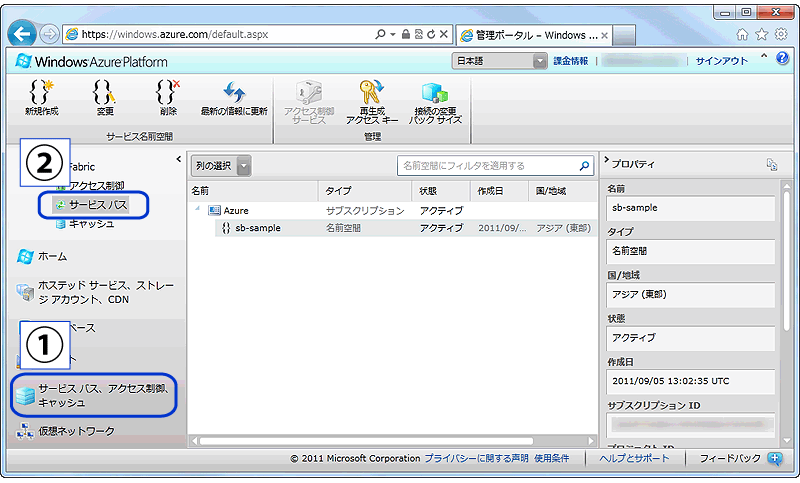Screen dimensions: 800x483
Task: Open 仮想ネットワーク navigation item
Action: point(65,431)
